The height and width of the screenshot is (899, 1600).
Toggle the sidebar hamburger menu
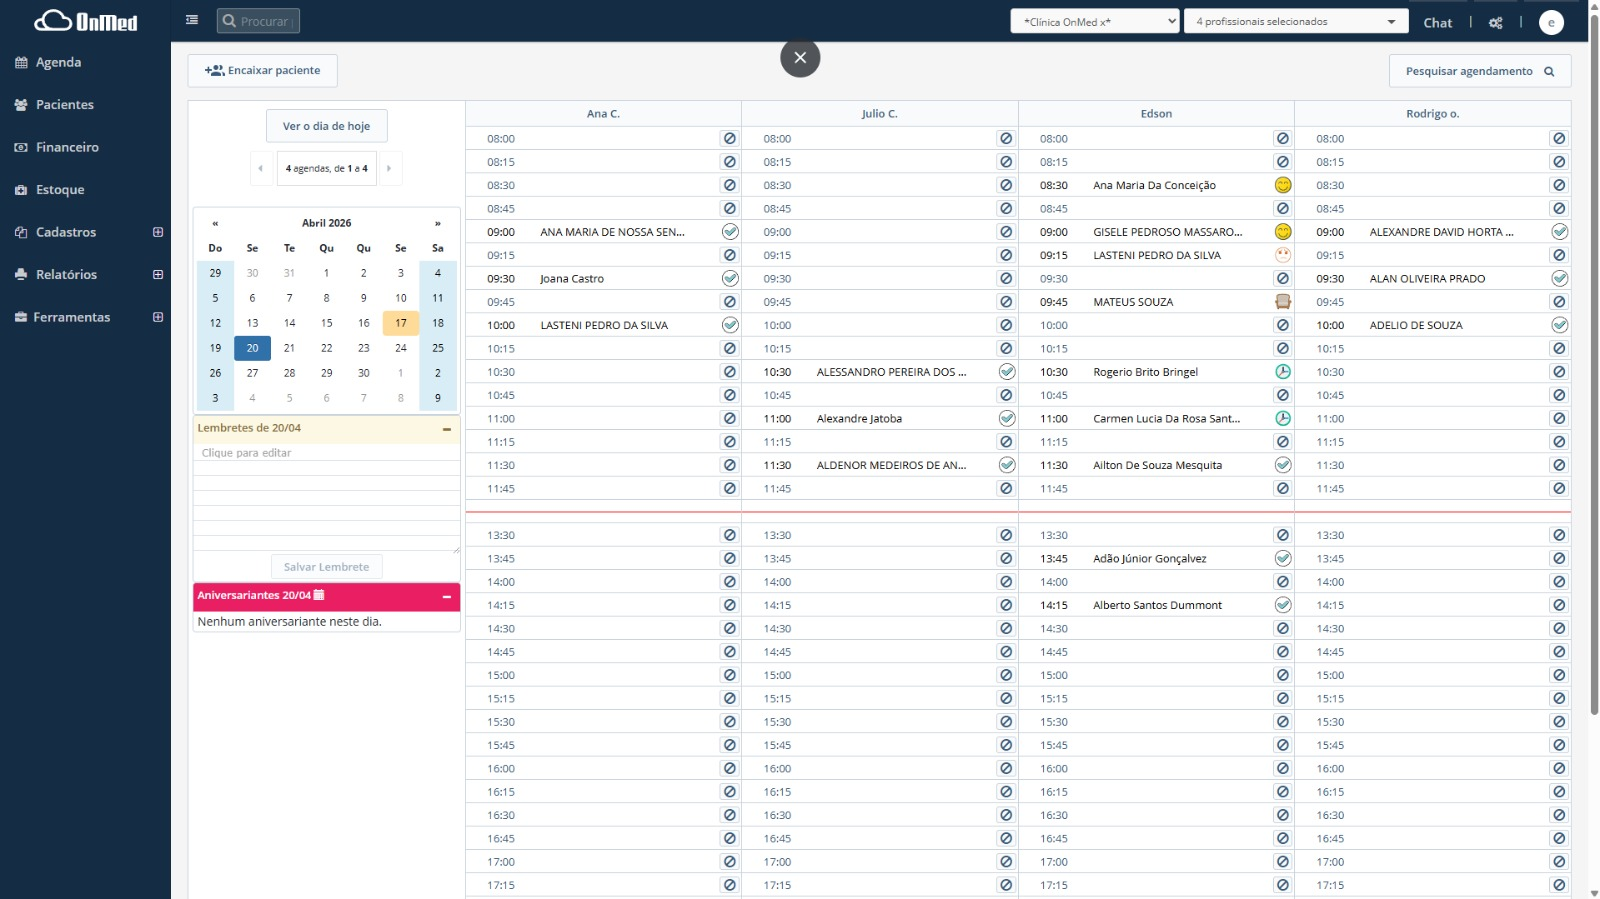[192, 20]
